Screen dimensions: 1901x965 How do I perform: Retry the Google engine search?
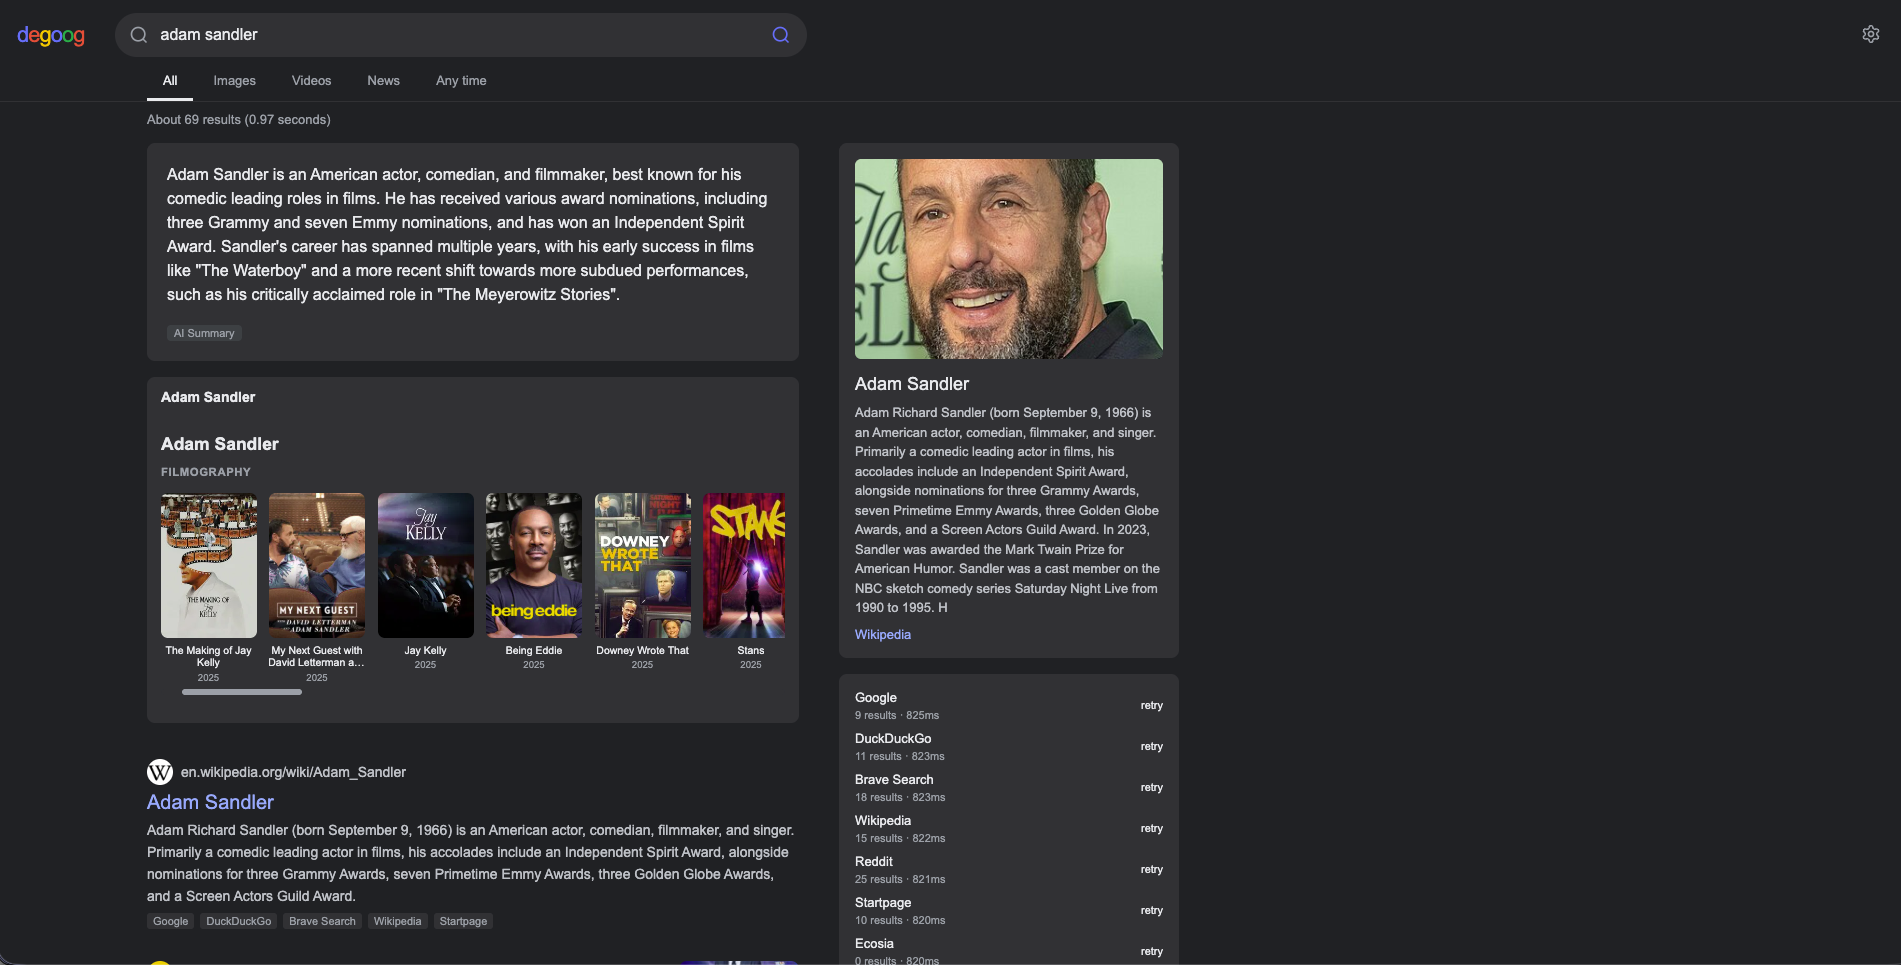1151,706
